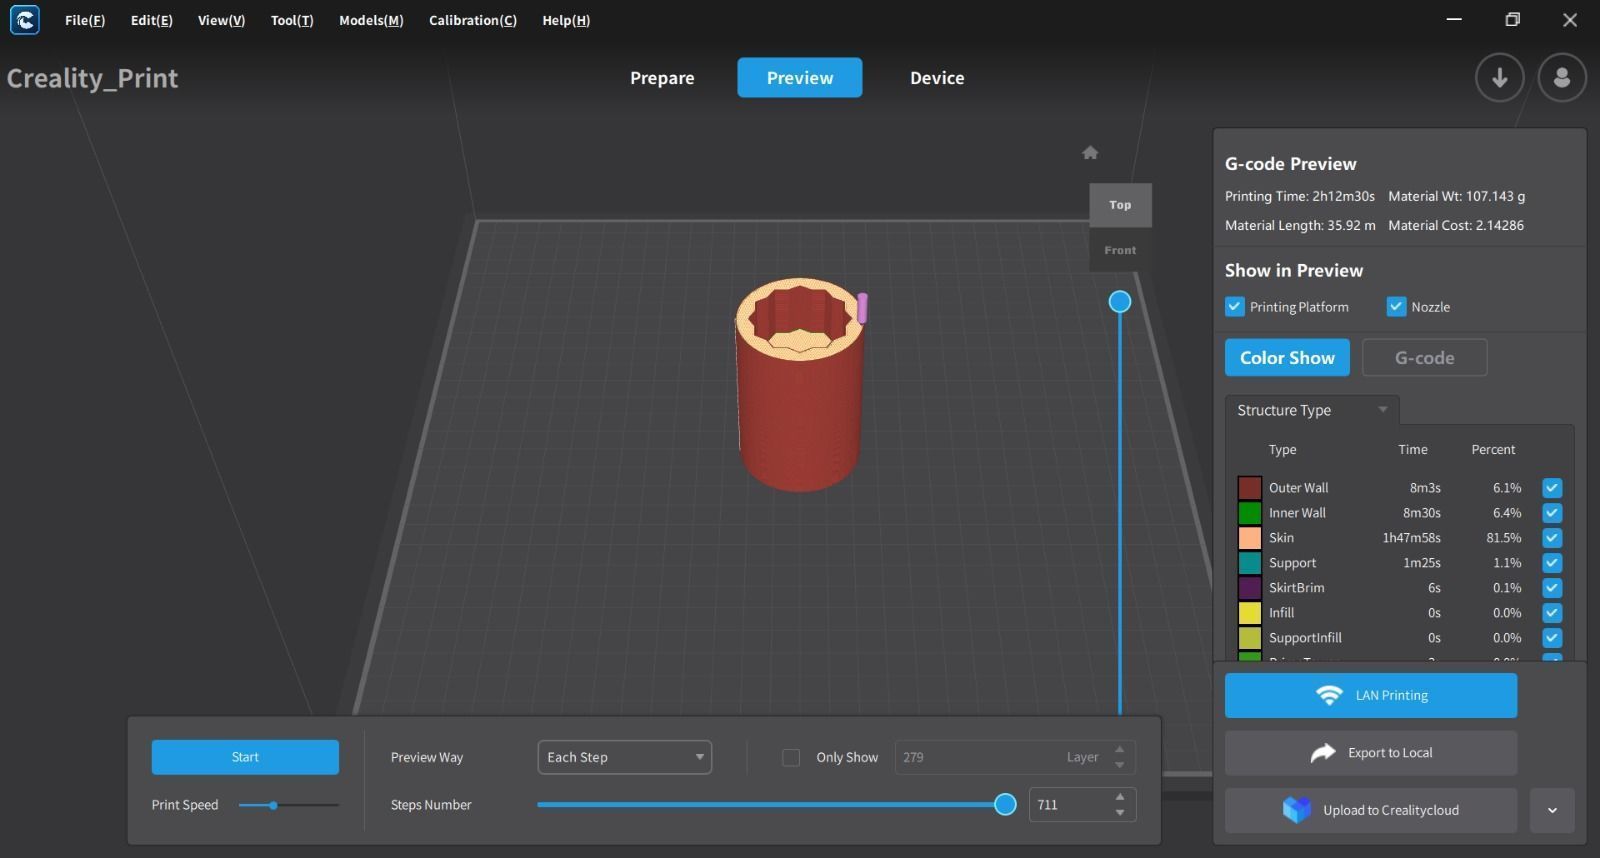This screenshot has width=1600, height=858.
Task: Open the download manager arrow icon
Action: [x=1499, y=78]
